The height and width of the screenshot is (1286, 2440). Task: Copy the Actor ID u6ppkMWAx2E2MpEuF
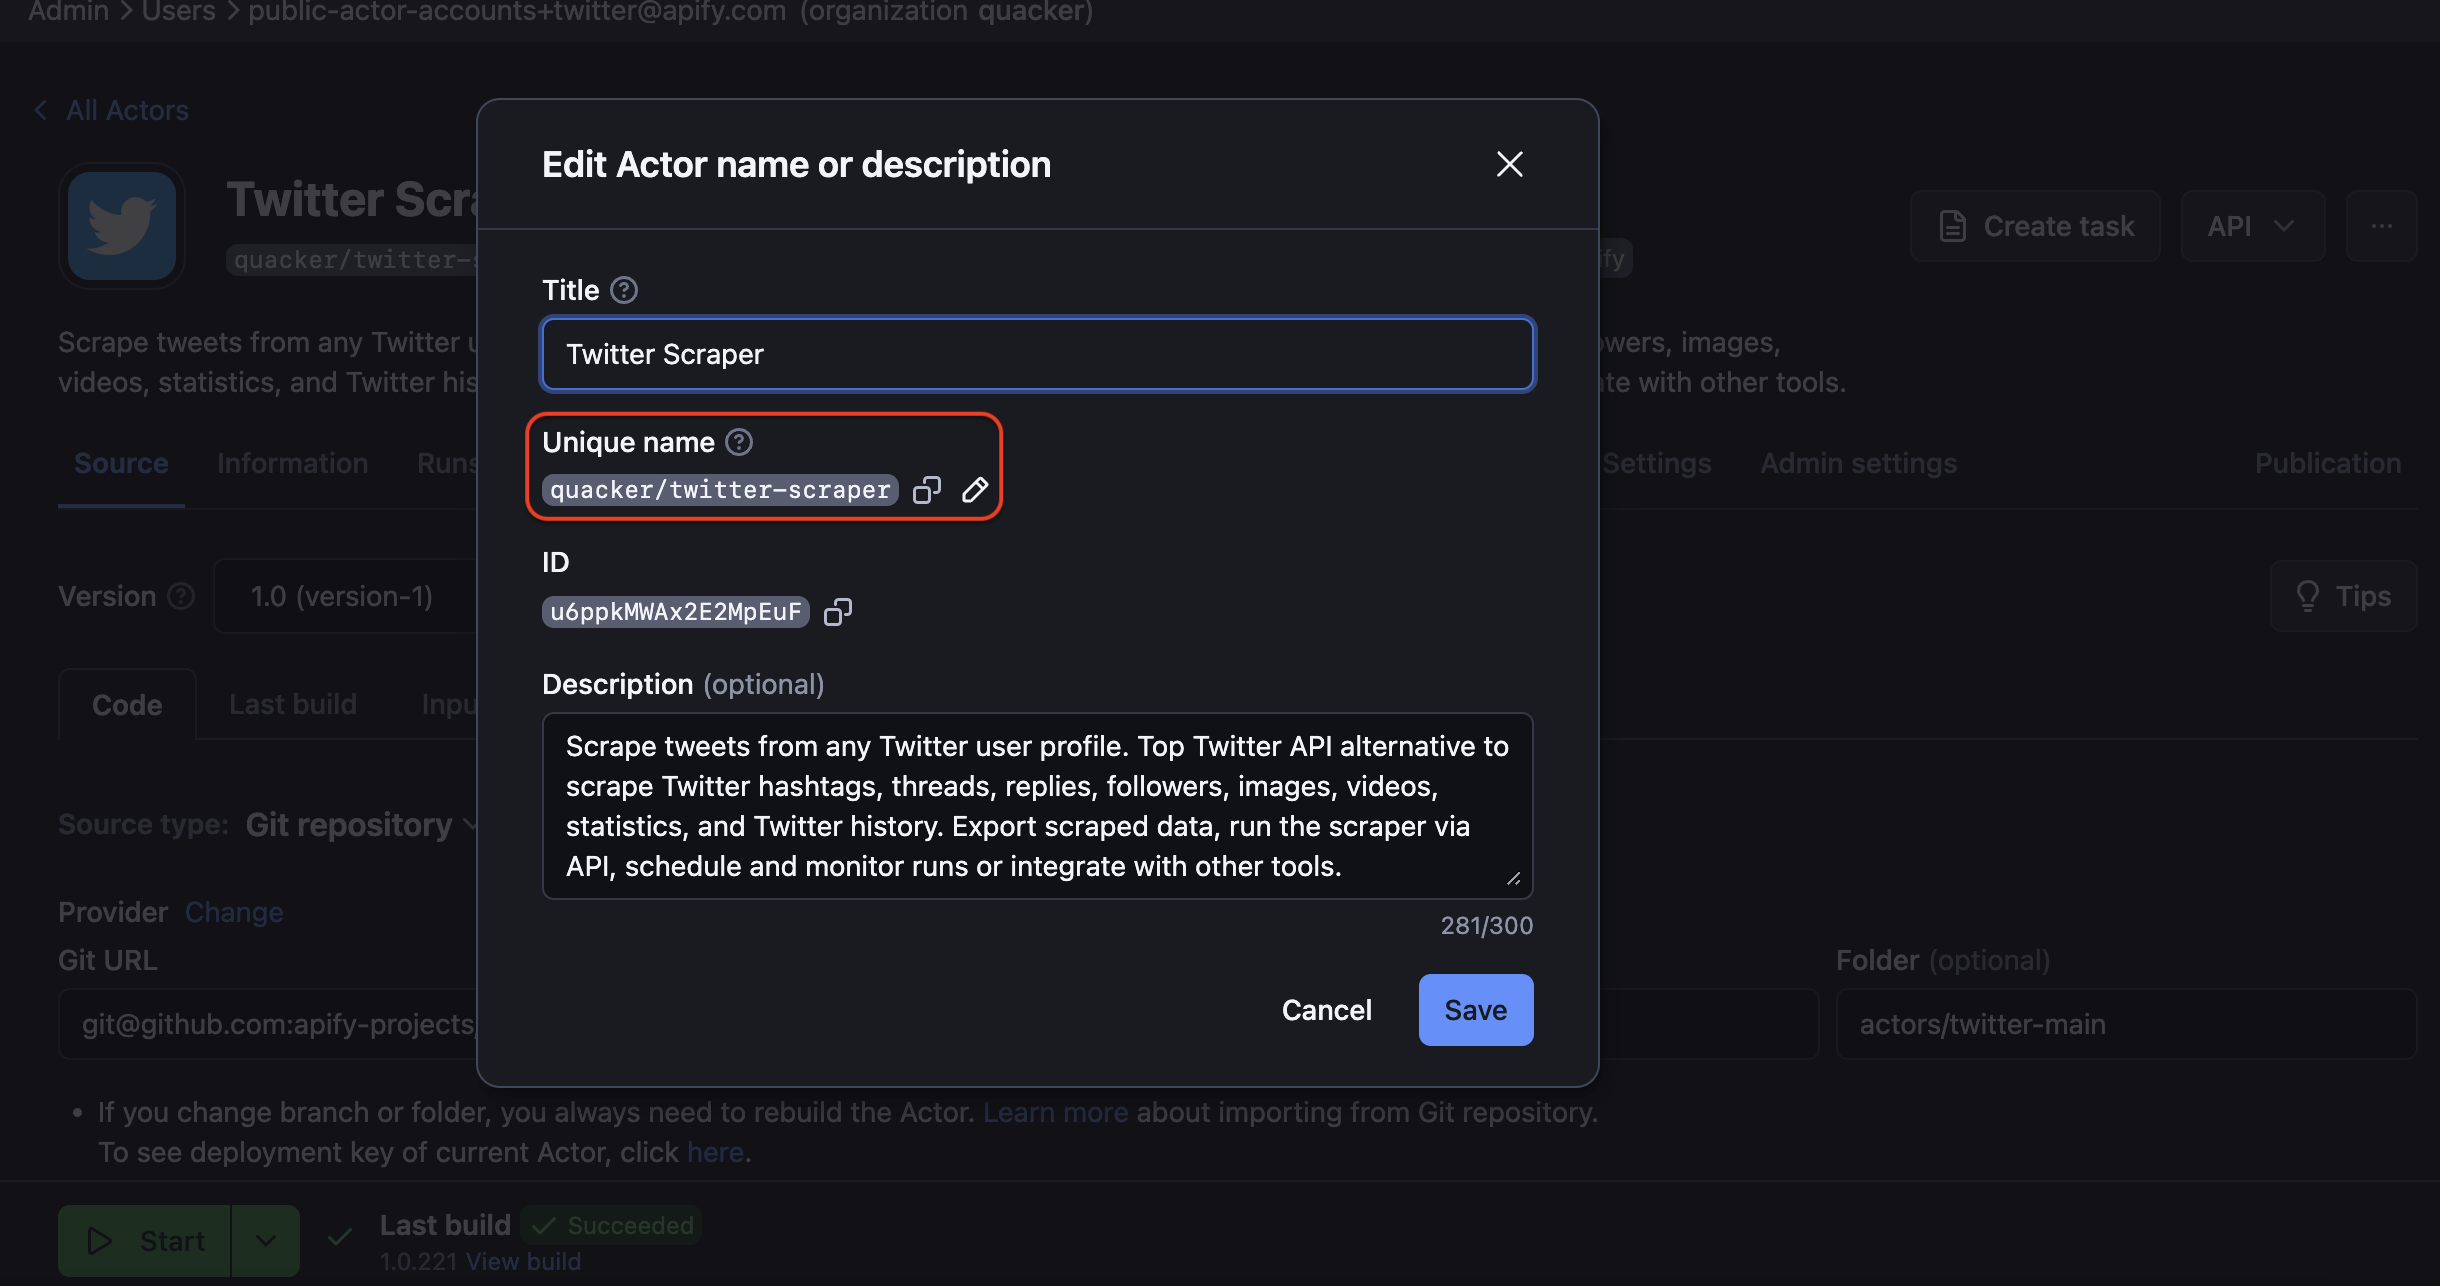pos(838,612)
